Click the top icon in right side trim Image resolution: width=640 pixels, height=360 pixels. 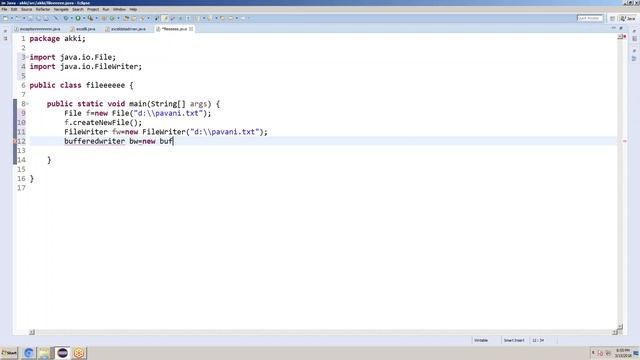click(634, 31)
